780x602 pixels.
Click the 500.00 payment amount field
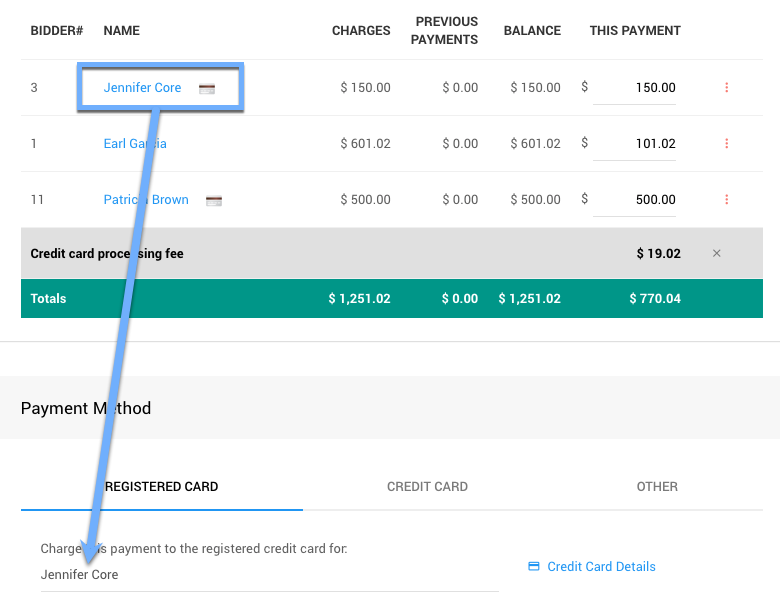point(635,200)
